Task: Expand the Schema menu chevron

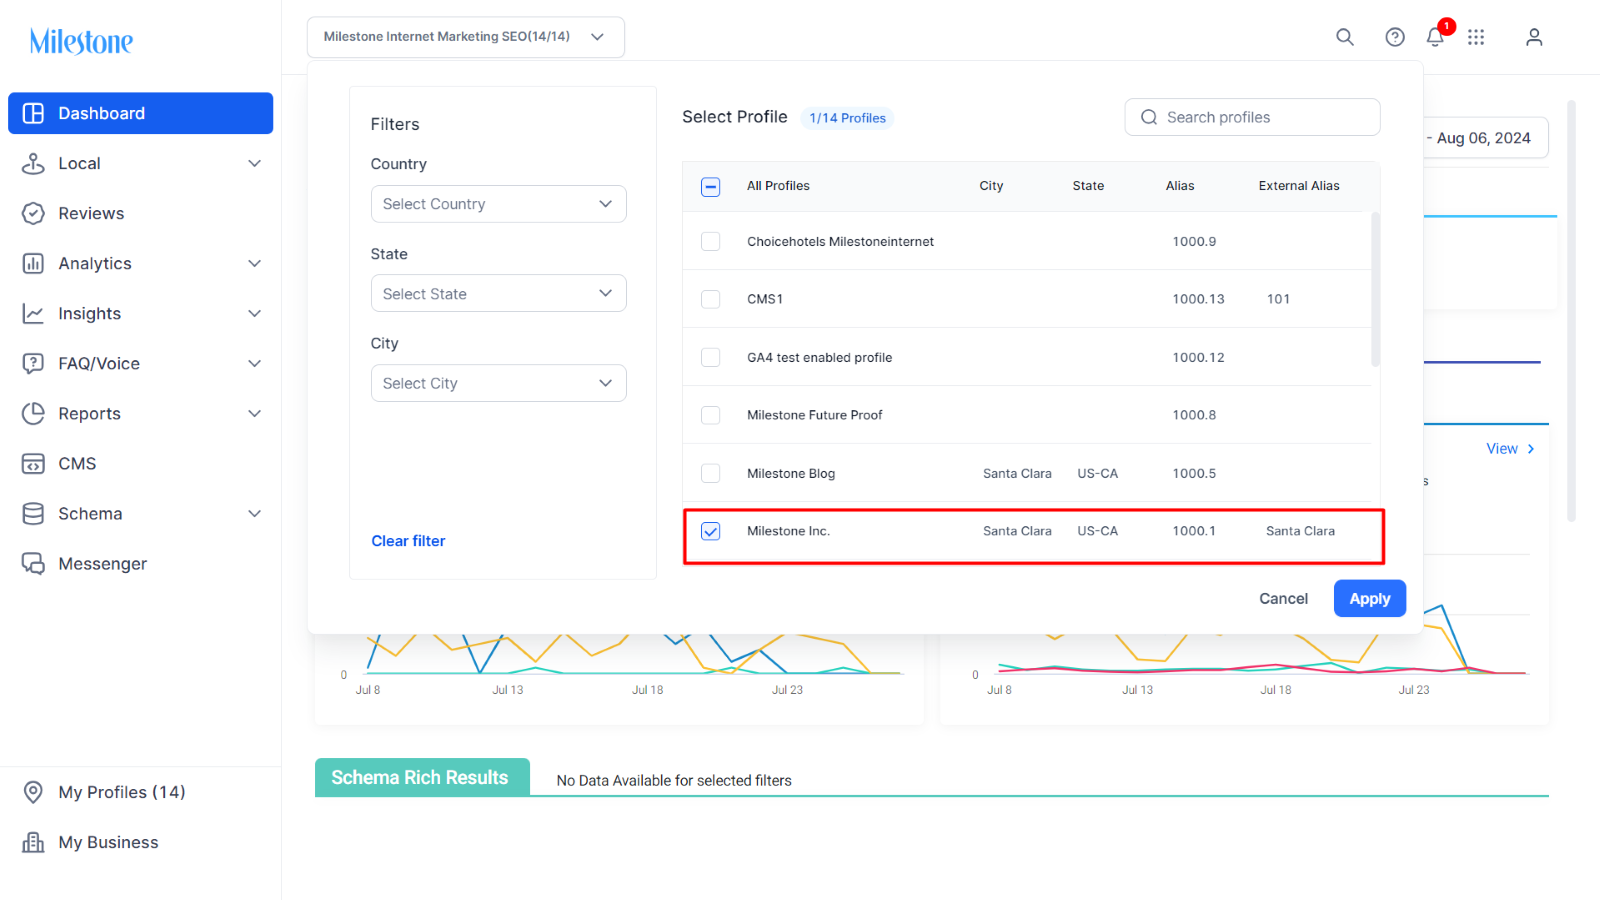Action: (255, 513)
